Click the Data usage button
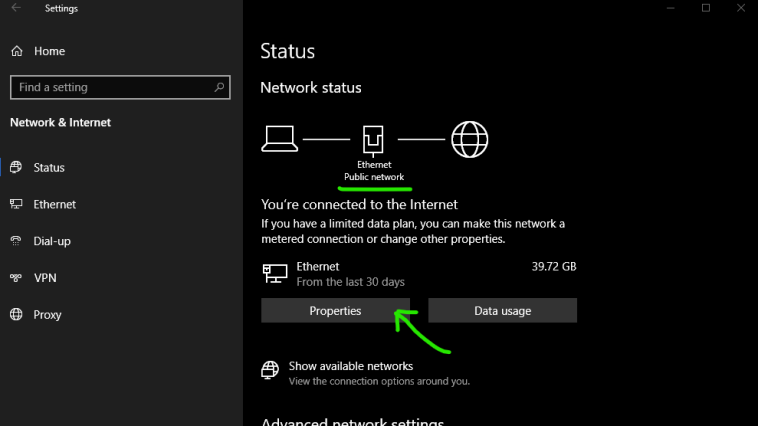Image resolution: width=758 pixels, height=426 pixels. click(502, 310)
